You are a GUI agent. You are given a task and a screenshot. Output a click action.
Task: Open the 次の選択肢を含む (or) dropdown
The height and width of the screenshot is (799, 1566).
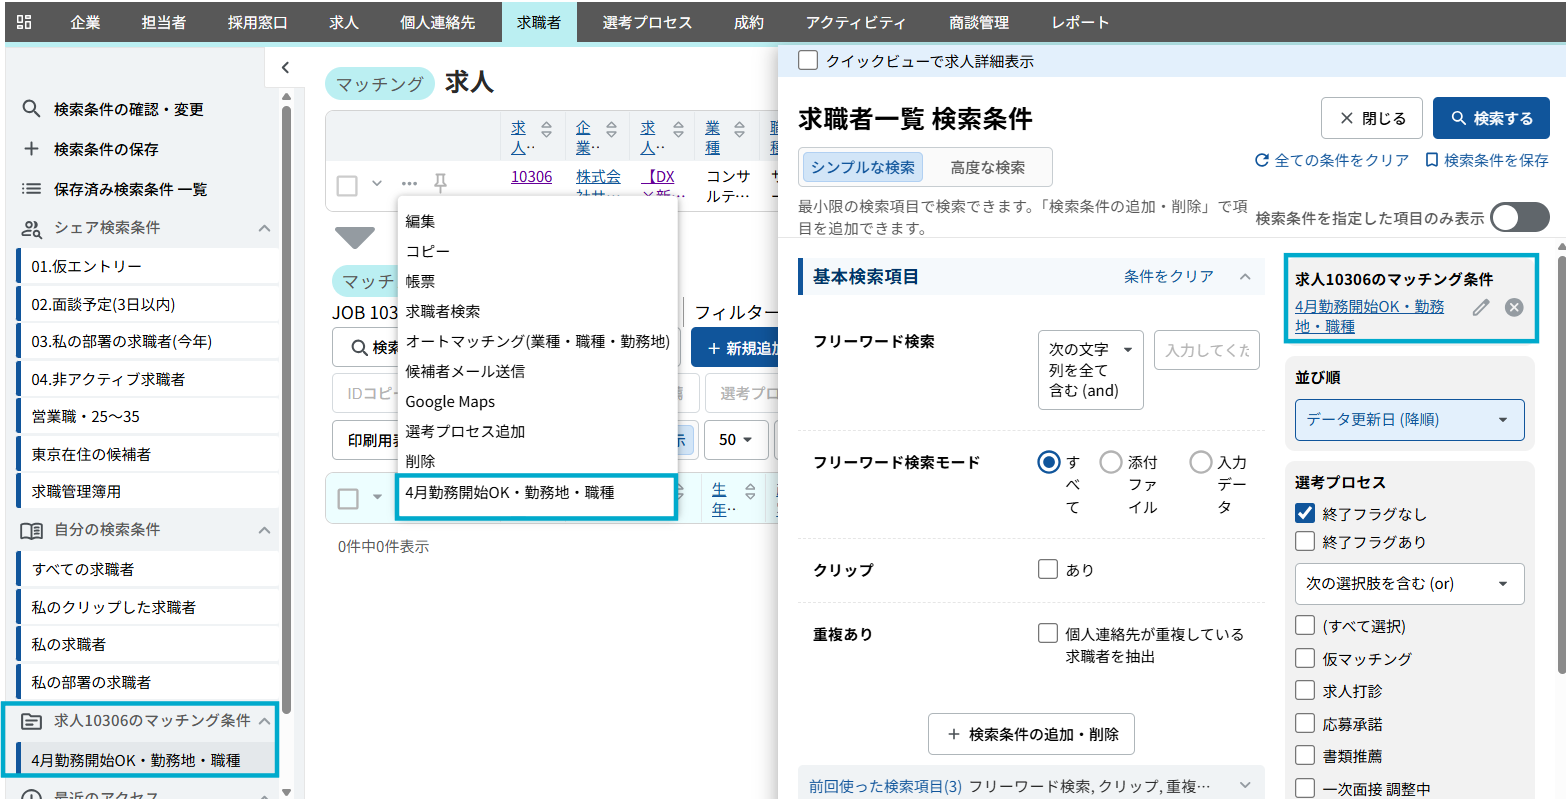(x=1409, y=584)
